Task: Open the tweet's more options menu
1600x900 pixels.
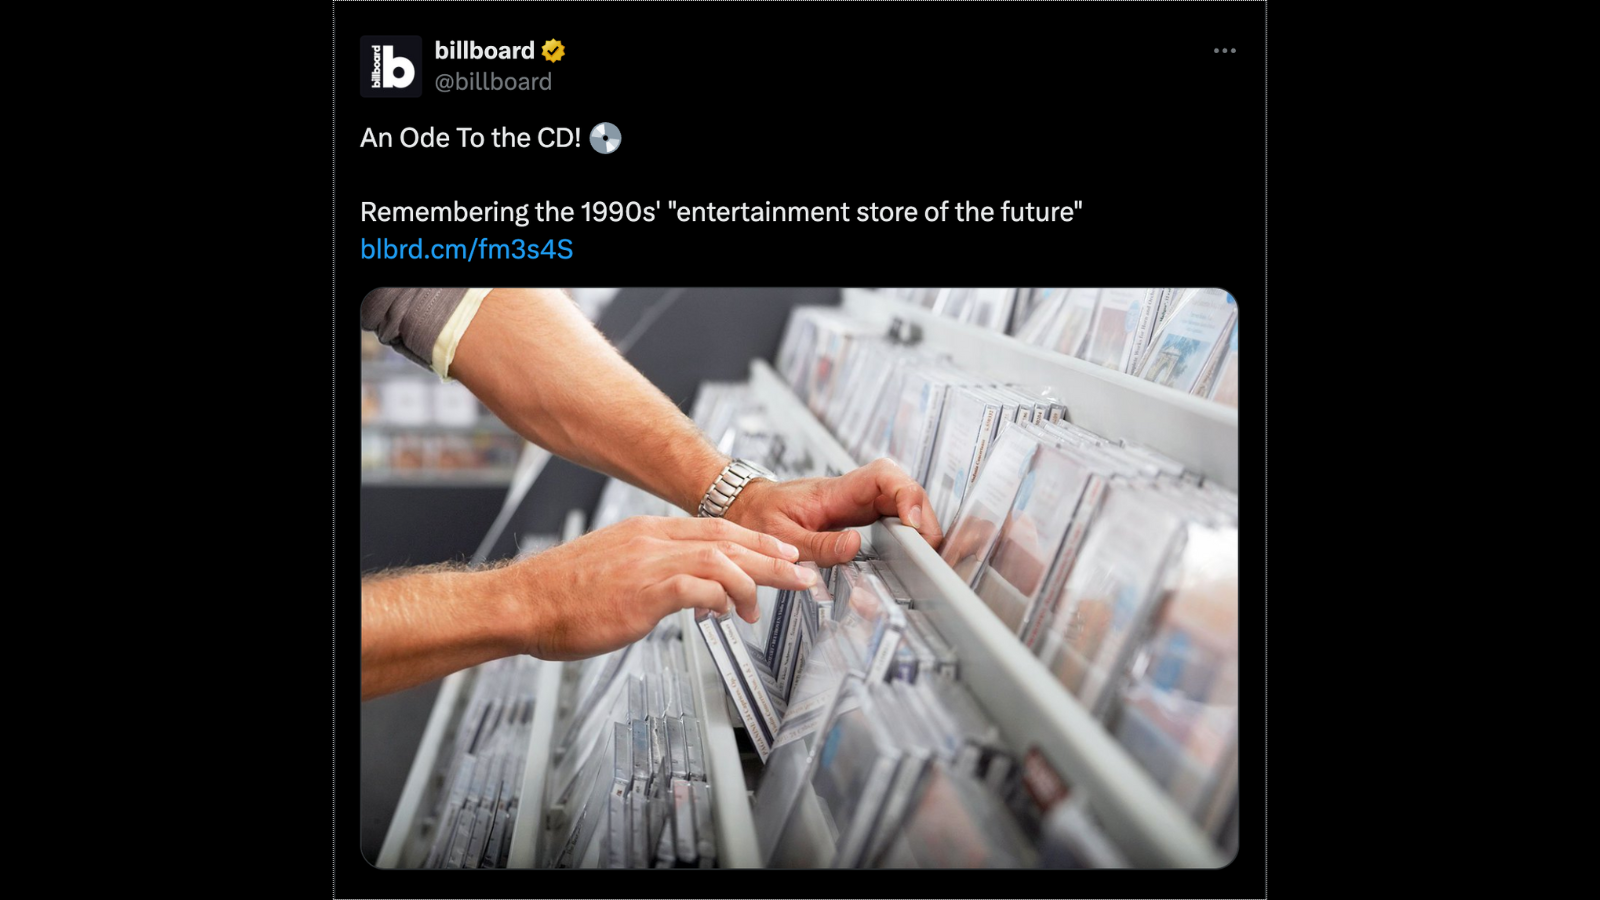Action: tap(1224, 51)
